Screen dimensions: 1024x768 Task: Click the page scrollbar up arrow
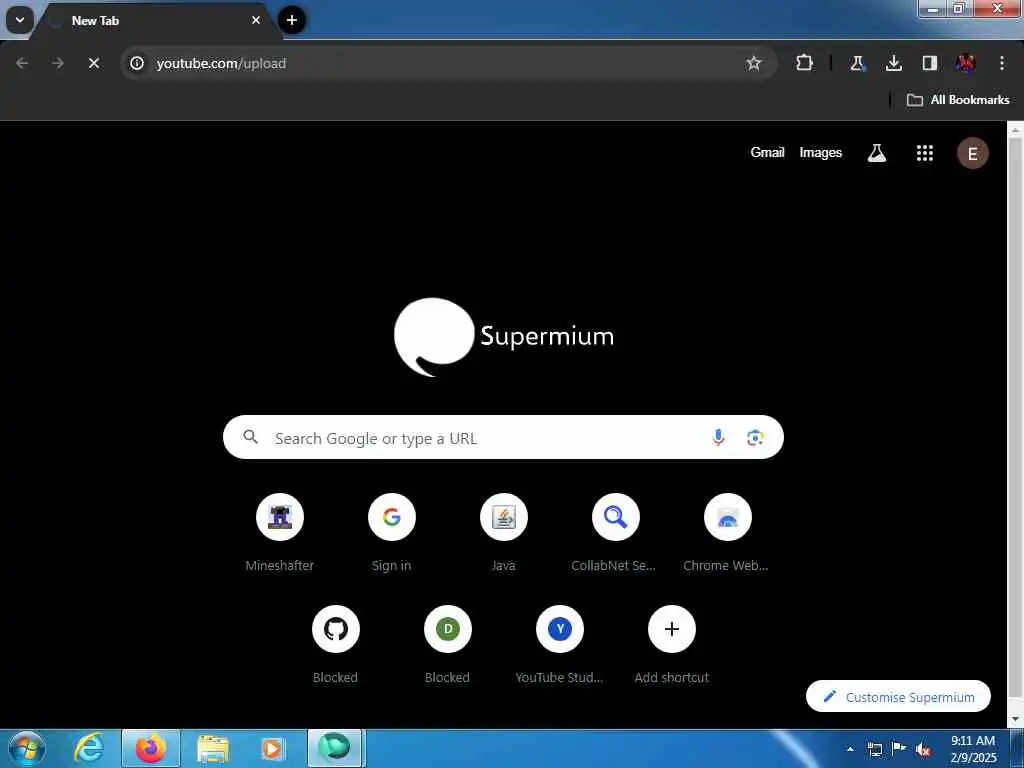[x=1015, y=130]
